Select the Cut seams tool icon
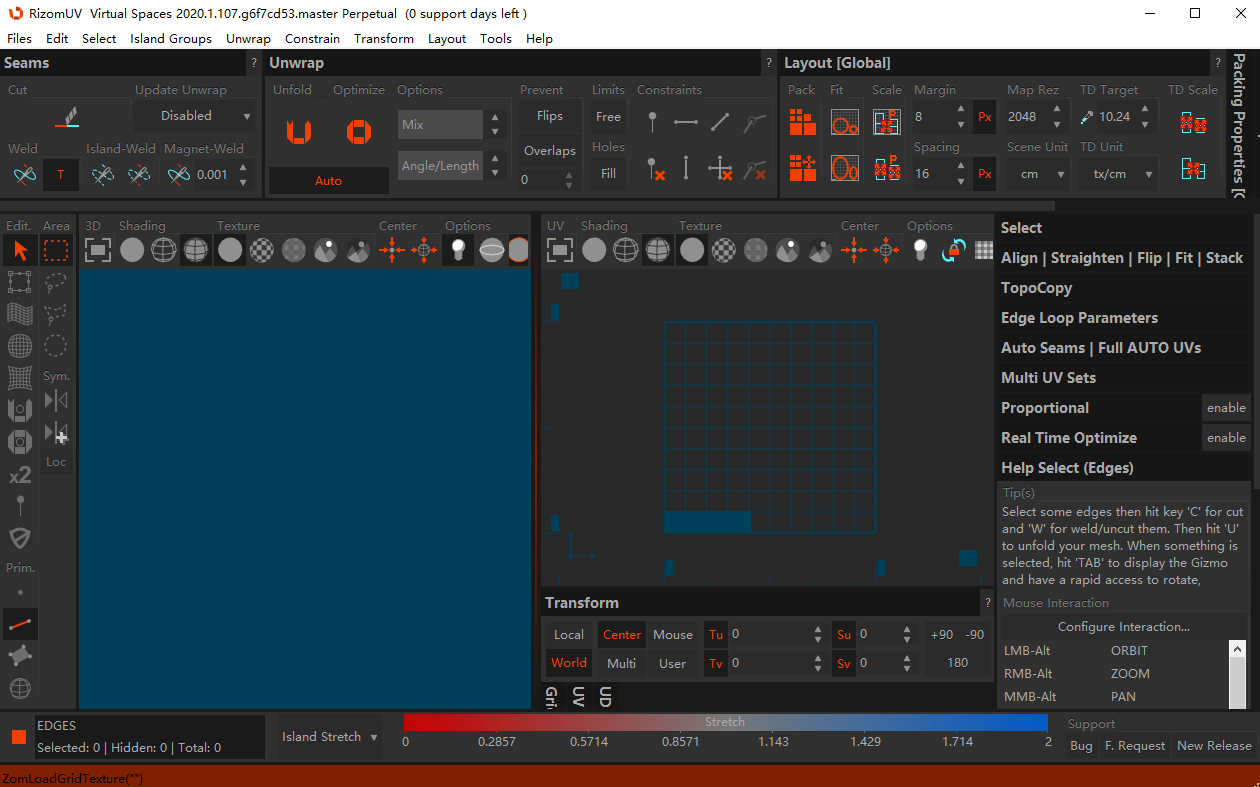1260x787 pixels. click(x=66, y=117)
